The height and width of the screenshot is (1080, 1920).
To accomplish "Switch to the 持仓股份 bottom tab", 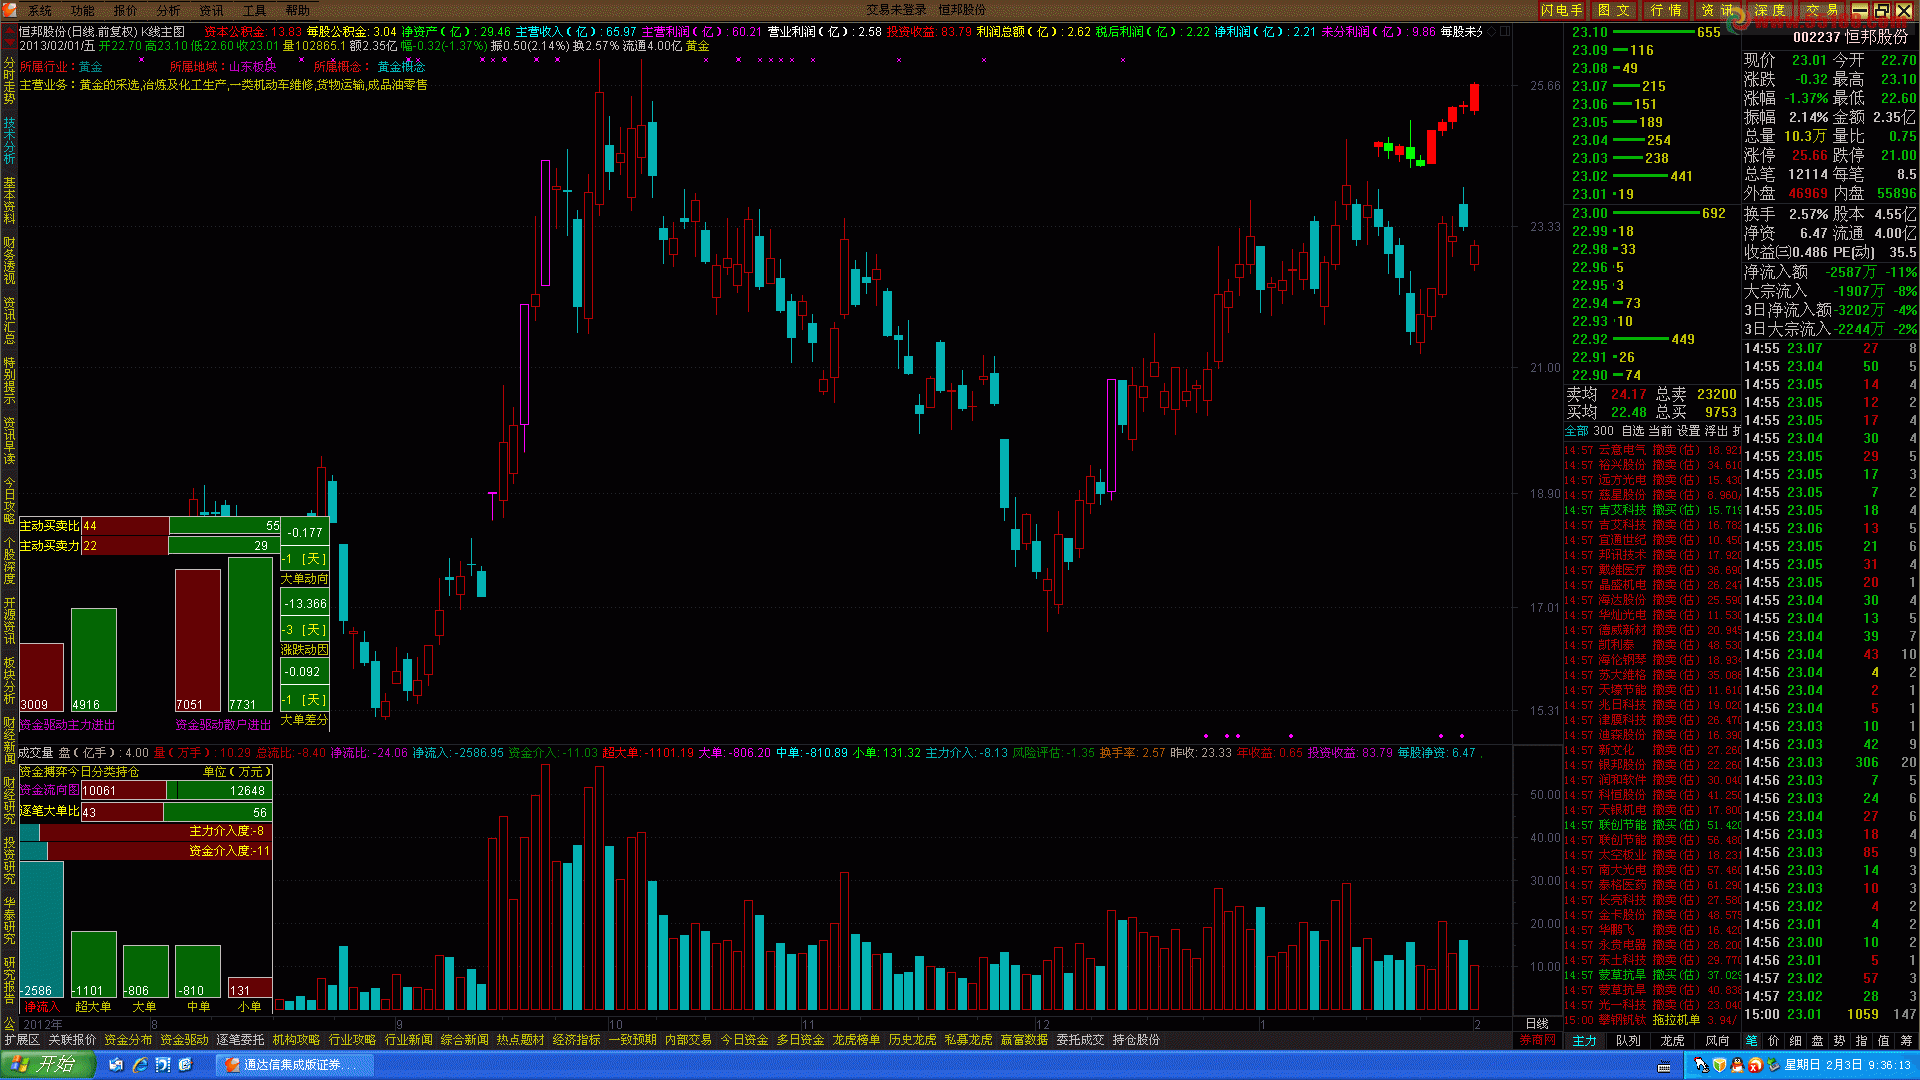I will (1136, 1040).
